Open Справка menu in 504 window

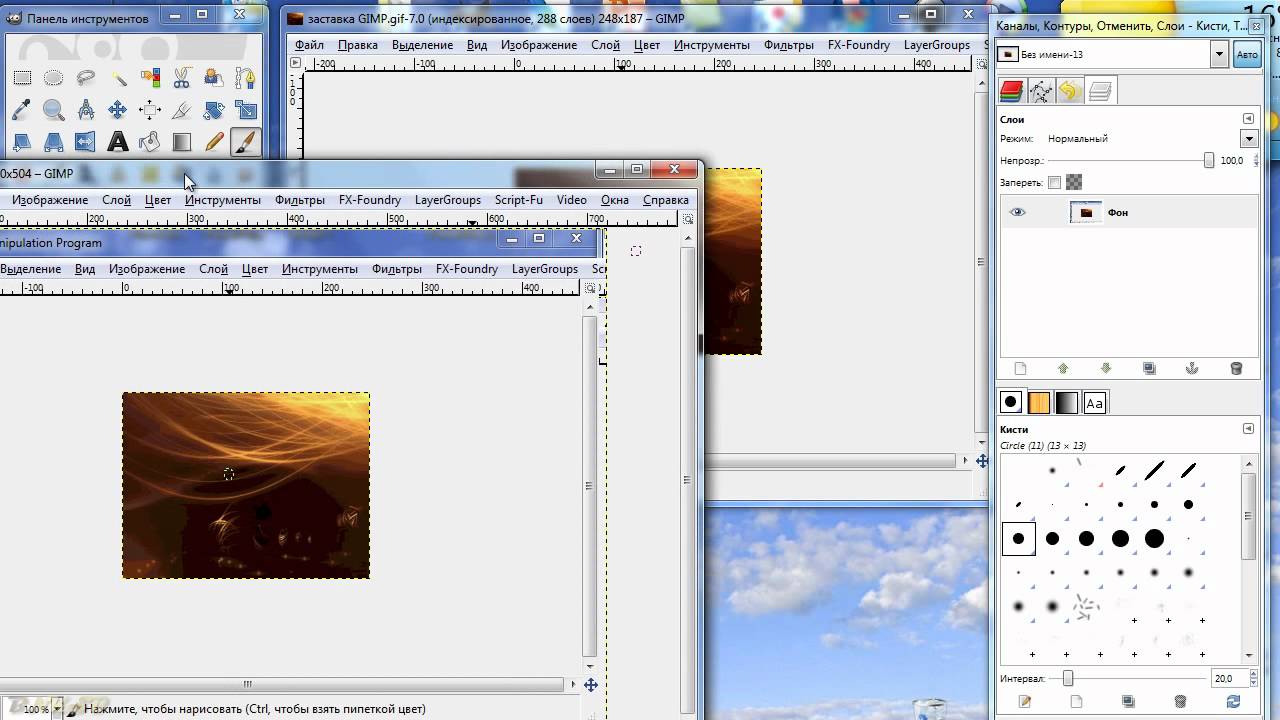tap(666, 200)
